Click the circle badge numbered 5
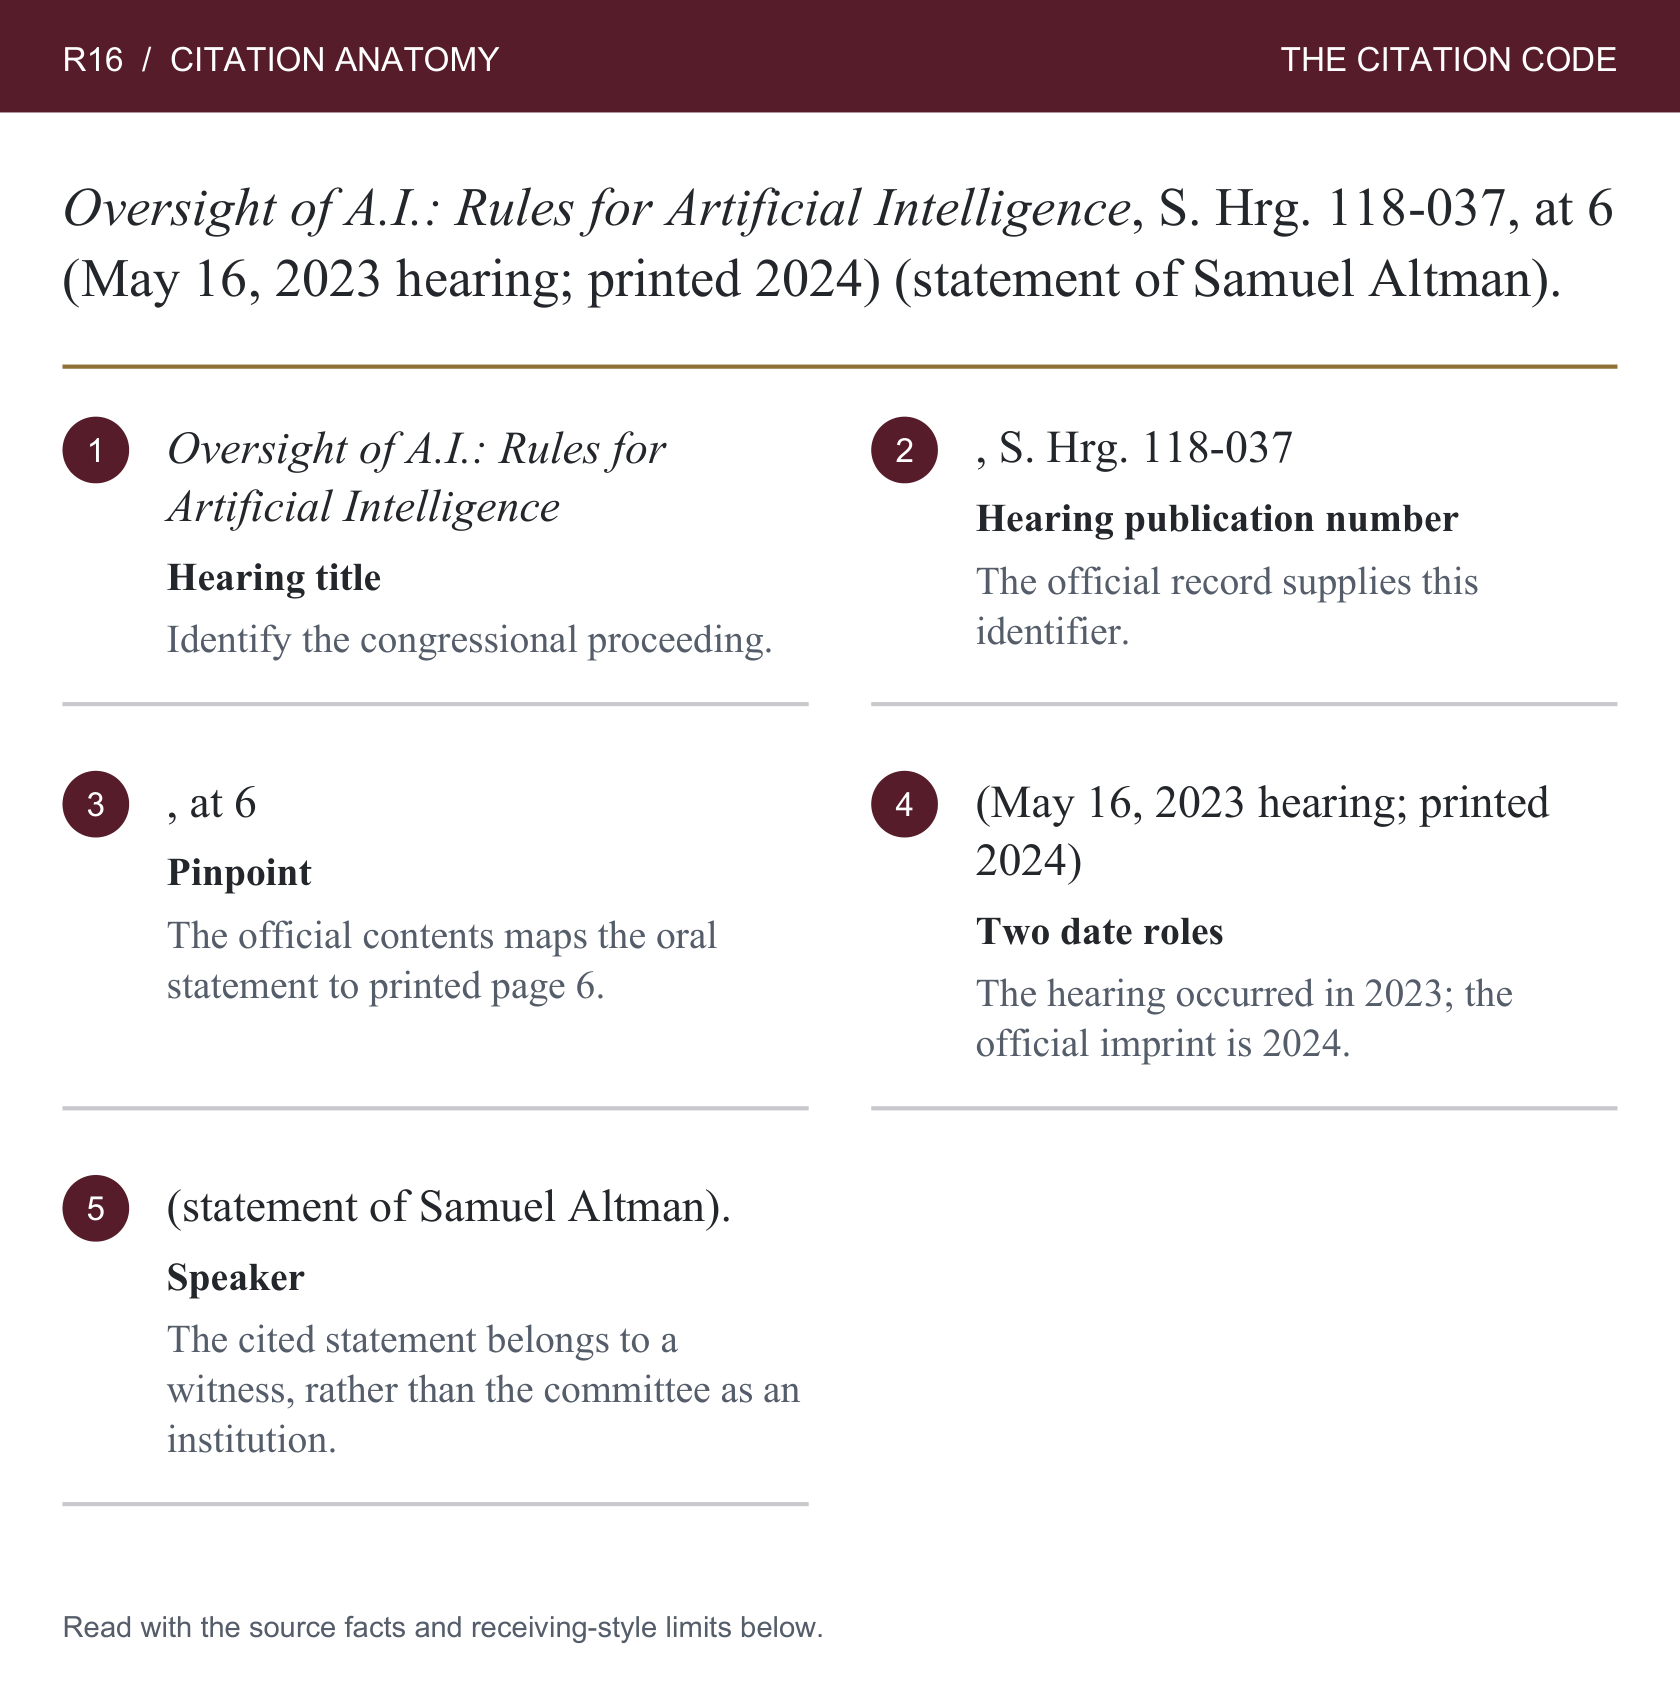The image size is (1680, 1688). point(96,1208)
